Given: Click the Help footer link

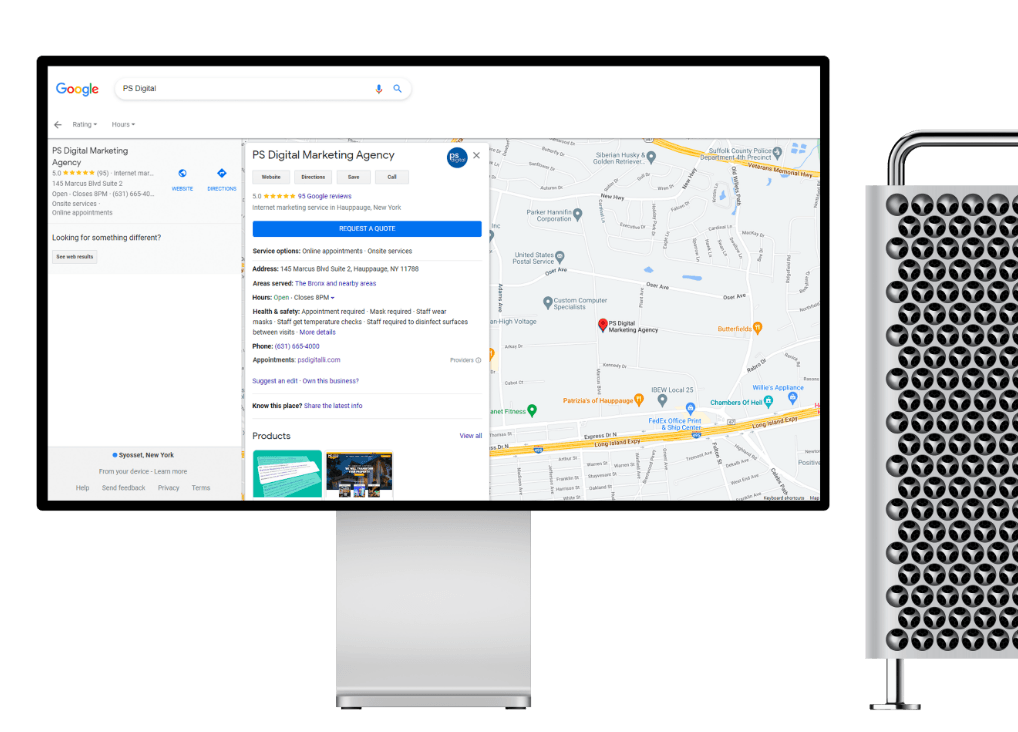Looking at the screenshot, I should click(x=82, y=488).
